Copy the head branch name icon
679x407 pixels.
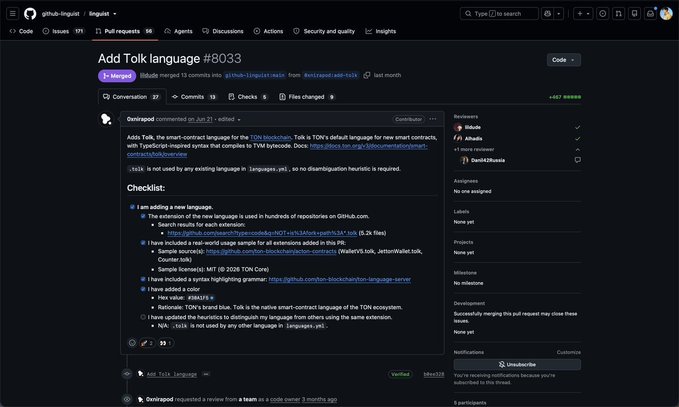click(x=367, y=75)
